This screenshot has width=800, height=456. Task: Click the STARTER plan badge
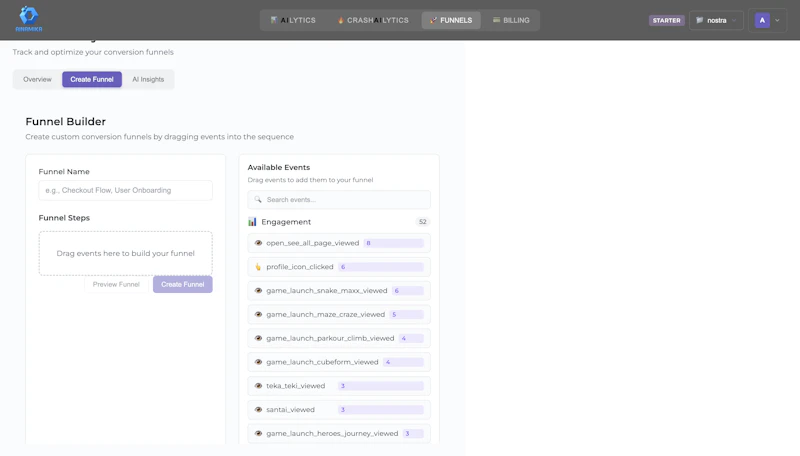[666, 20]
